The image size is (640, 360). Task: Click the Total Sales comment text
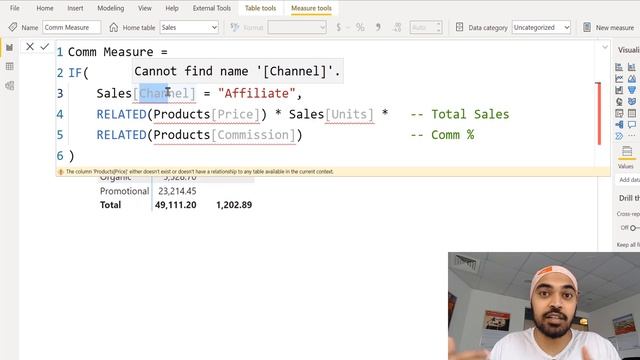click(460, 114)
